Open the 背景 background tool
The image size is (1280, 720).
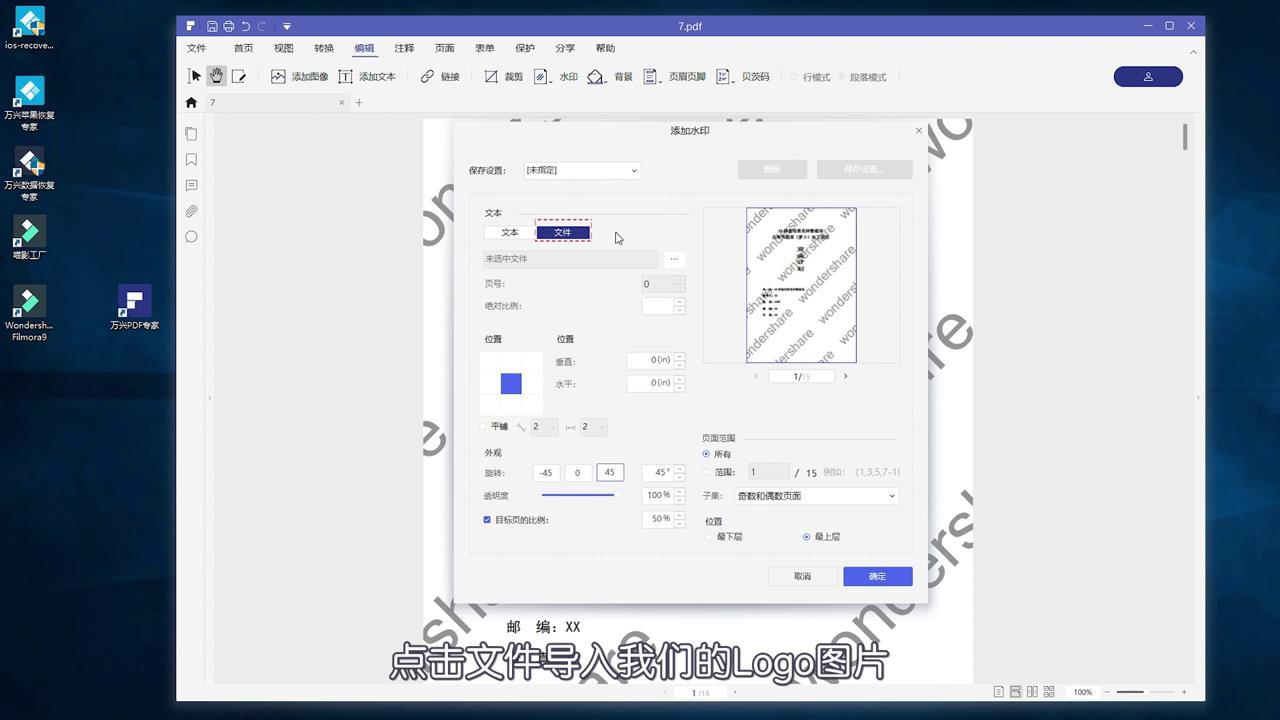pyautogui.click(x=610, y=76)
